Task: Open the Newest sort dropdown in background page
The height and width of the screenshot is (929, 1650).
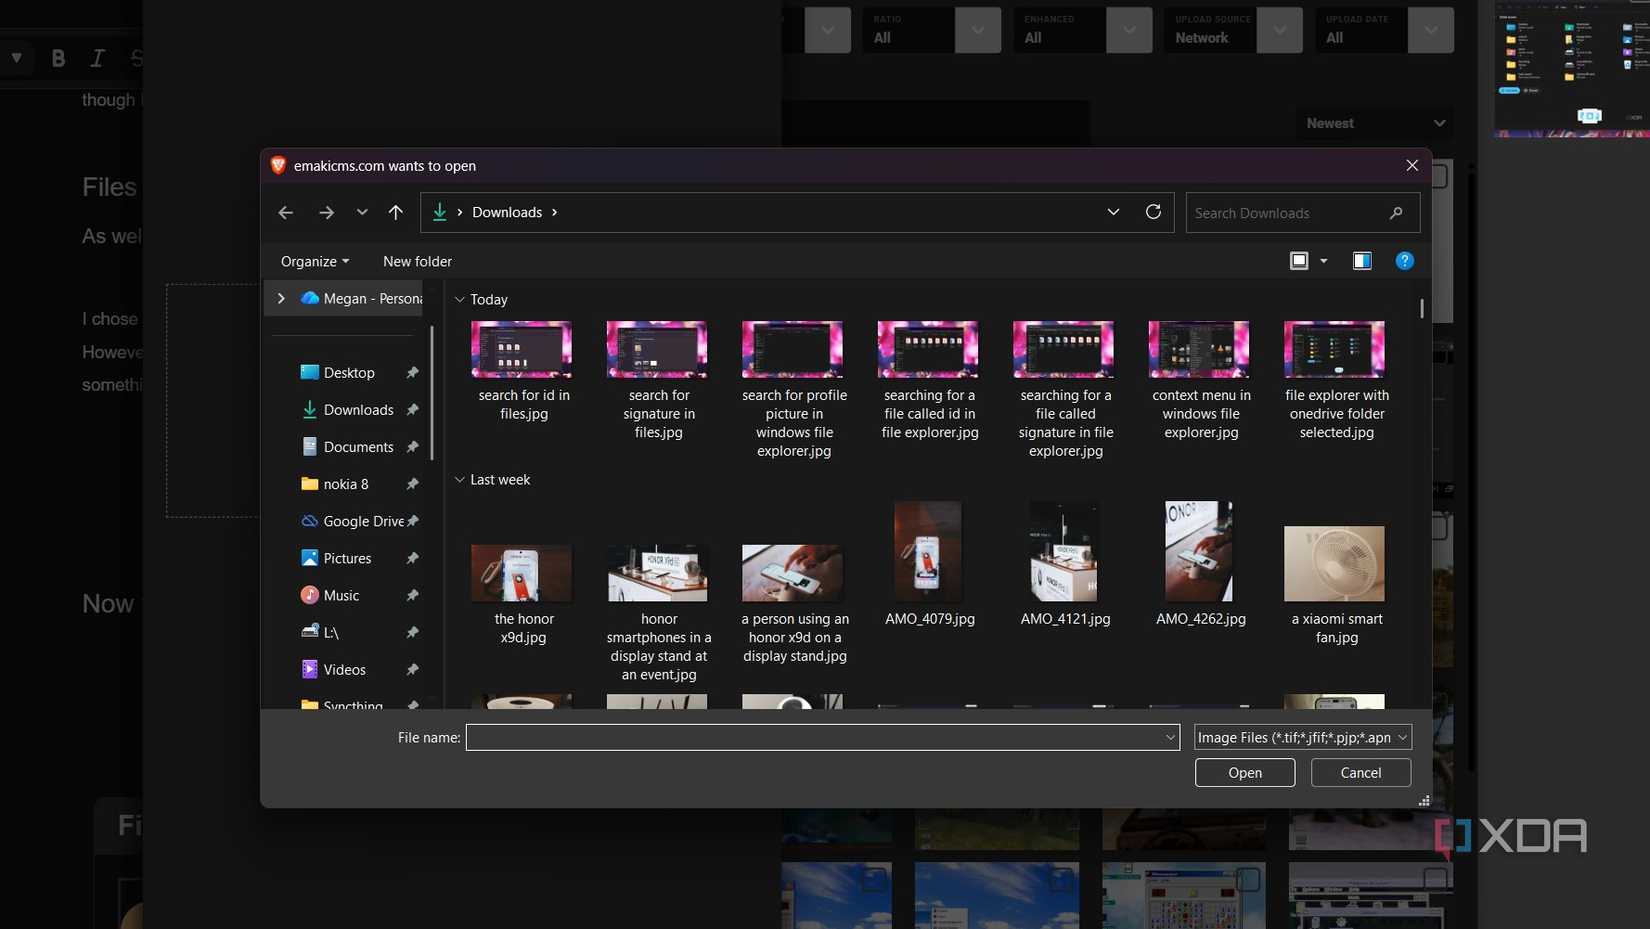Action: [x=1374, y=123]
